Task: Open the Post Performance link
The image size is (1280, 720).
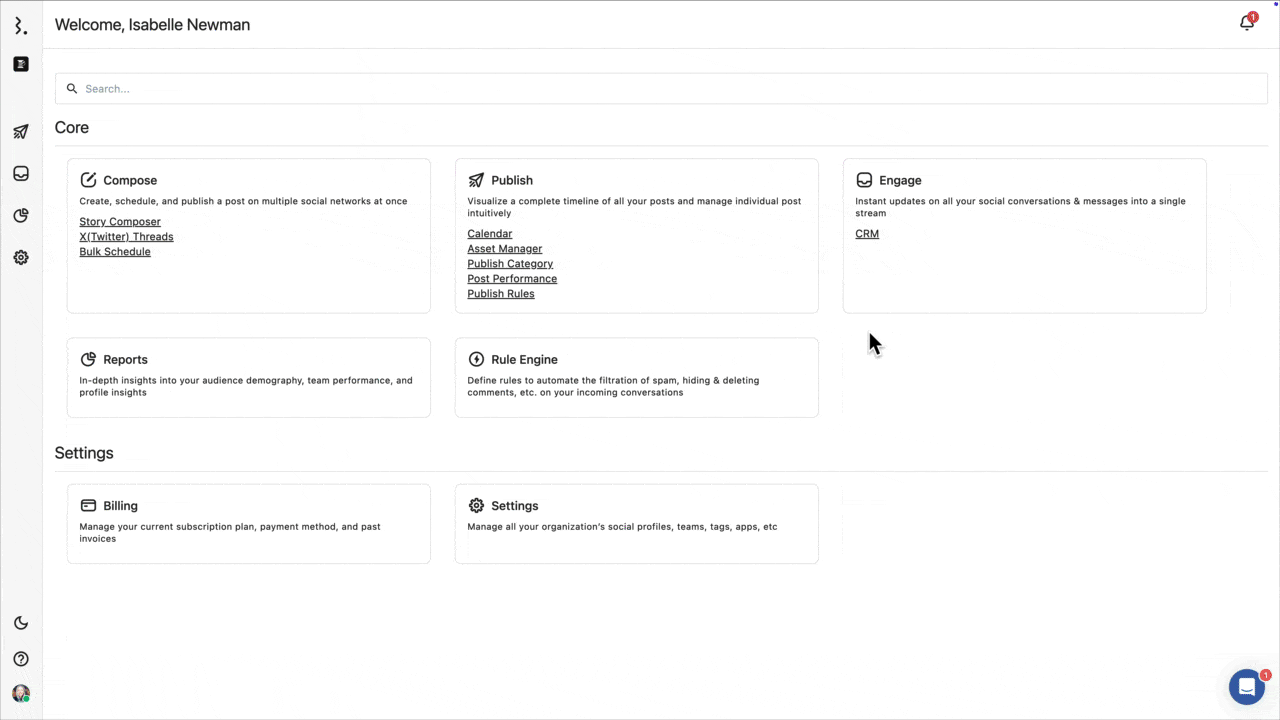Action: (512, 279)
